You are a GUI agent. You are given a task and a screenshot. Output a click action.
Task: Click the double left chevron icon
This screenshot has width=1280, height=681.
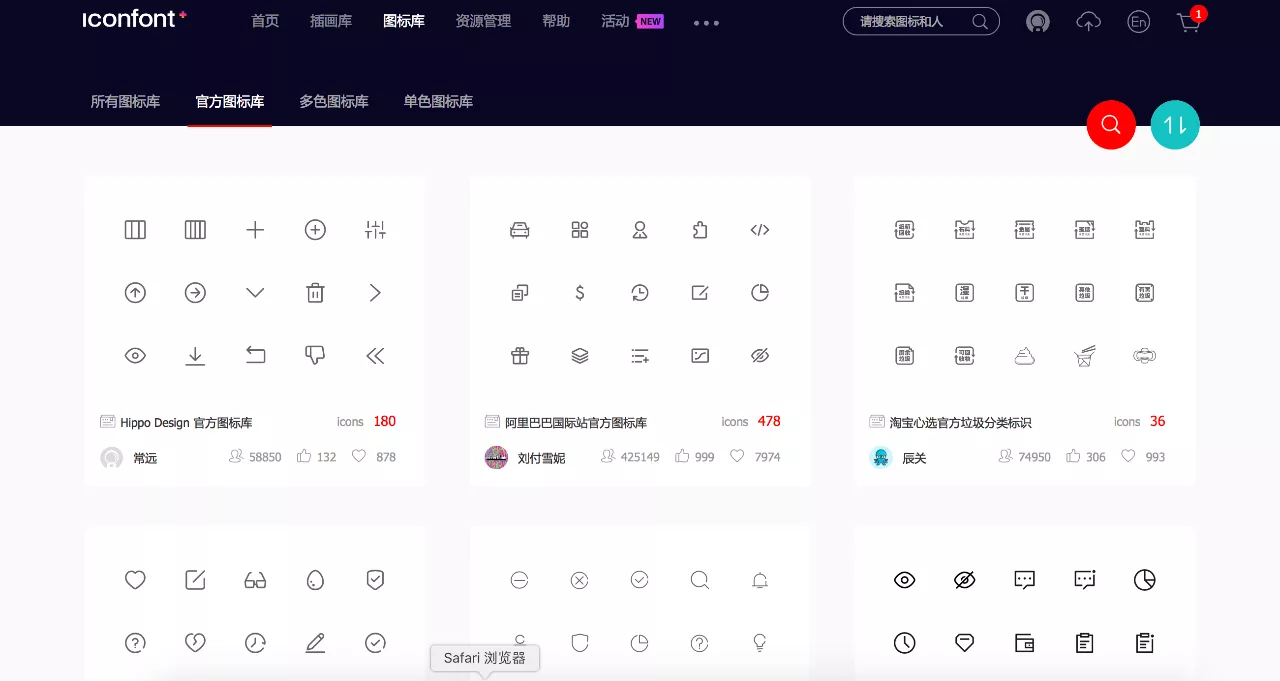point(375,355)
